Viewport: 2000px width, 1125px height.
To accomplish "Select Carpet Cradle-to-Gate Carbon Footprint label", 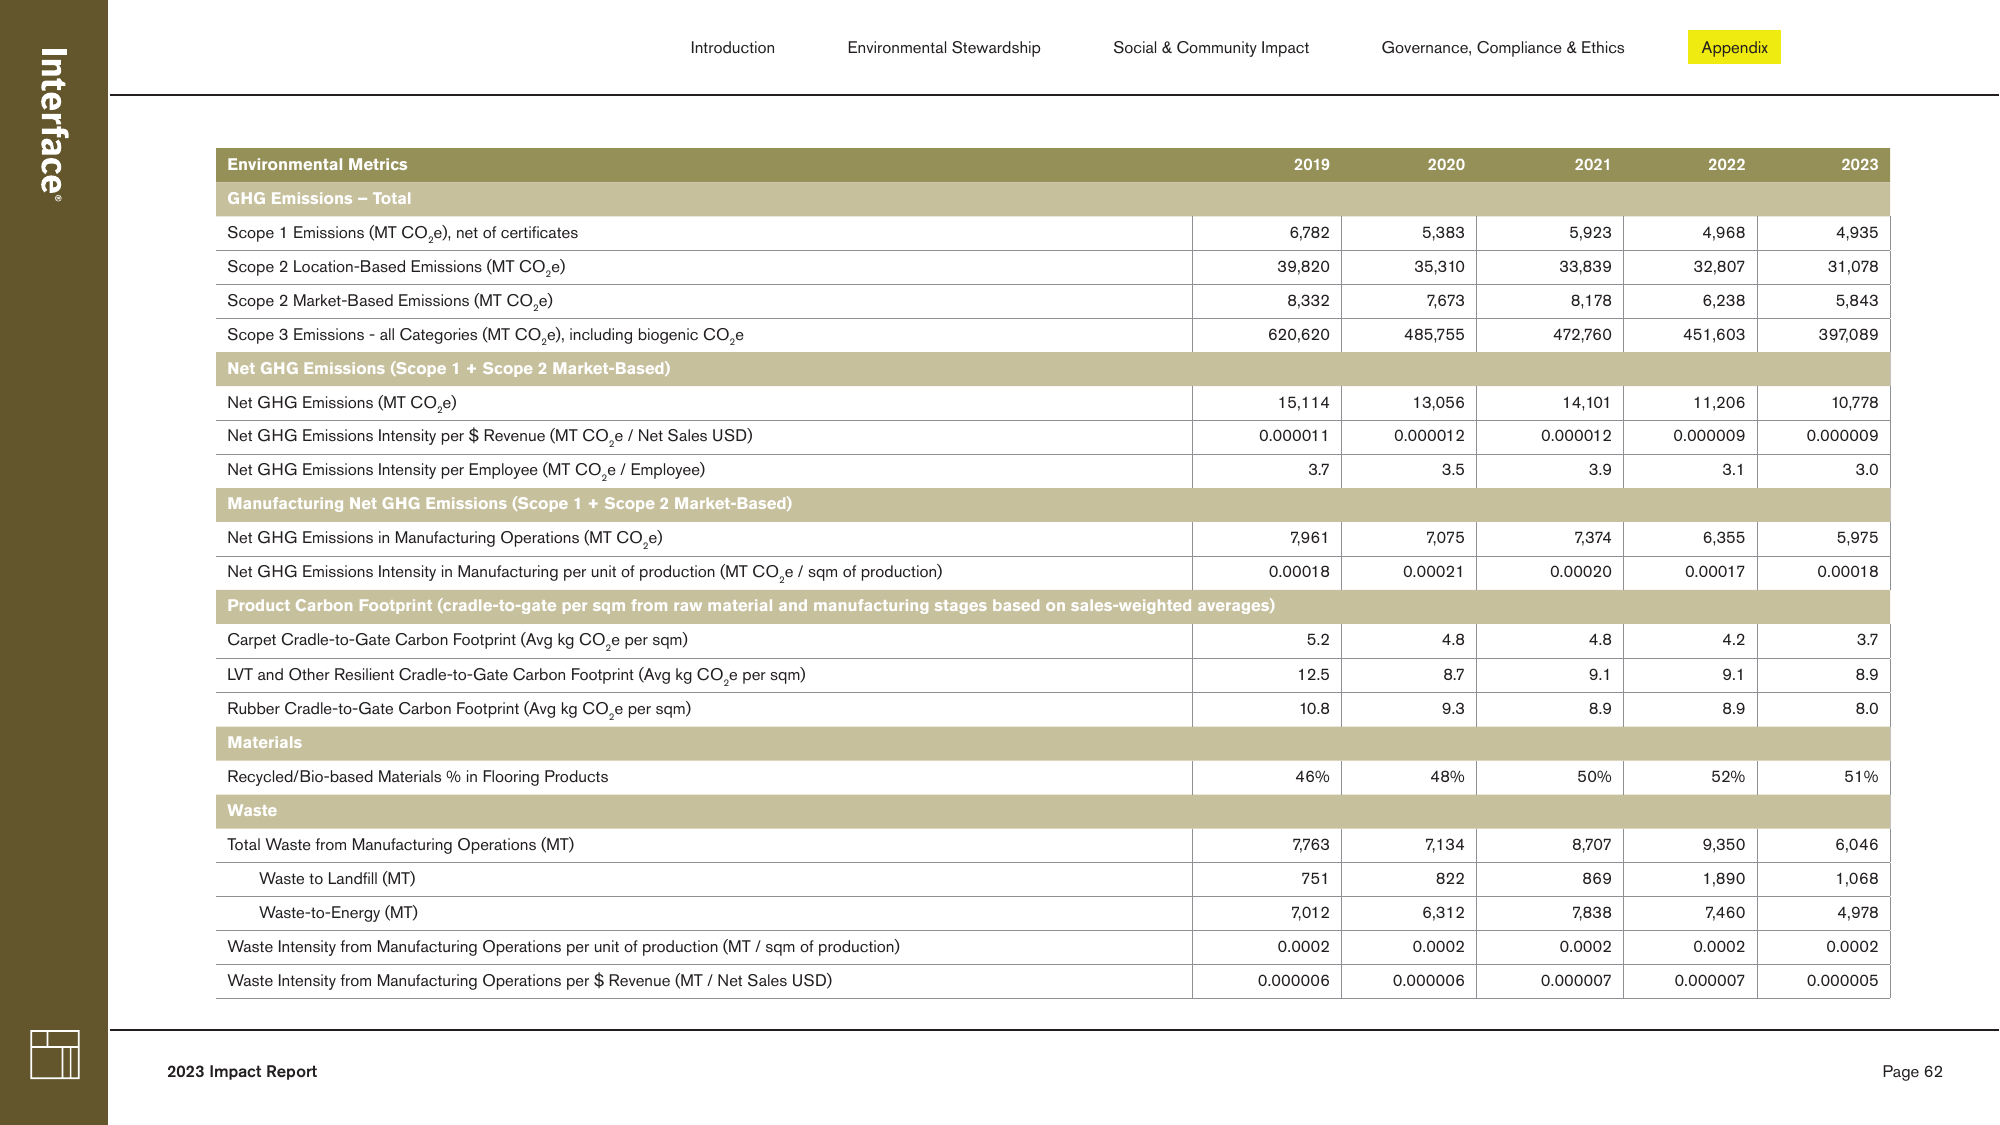I will click(x=457, y=641).
